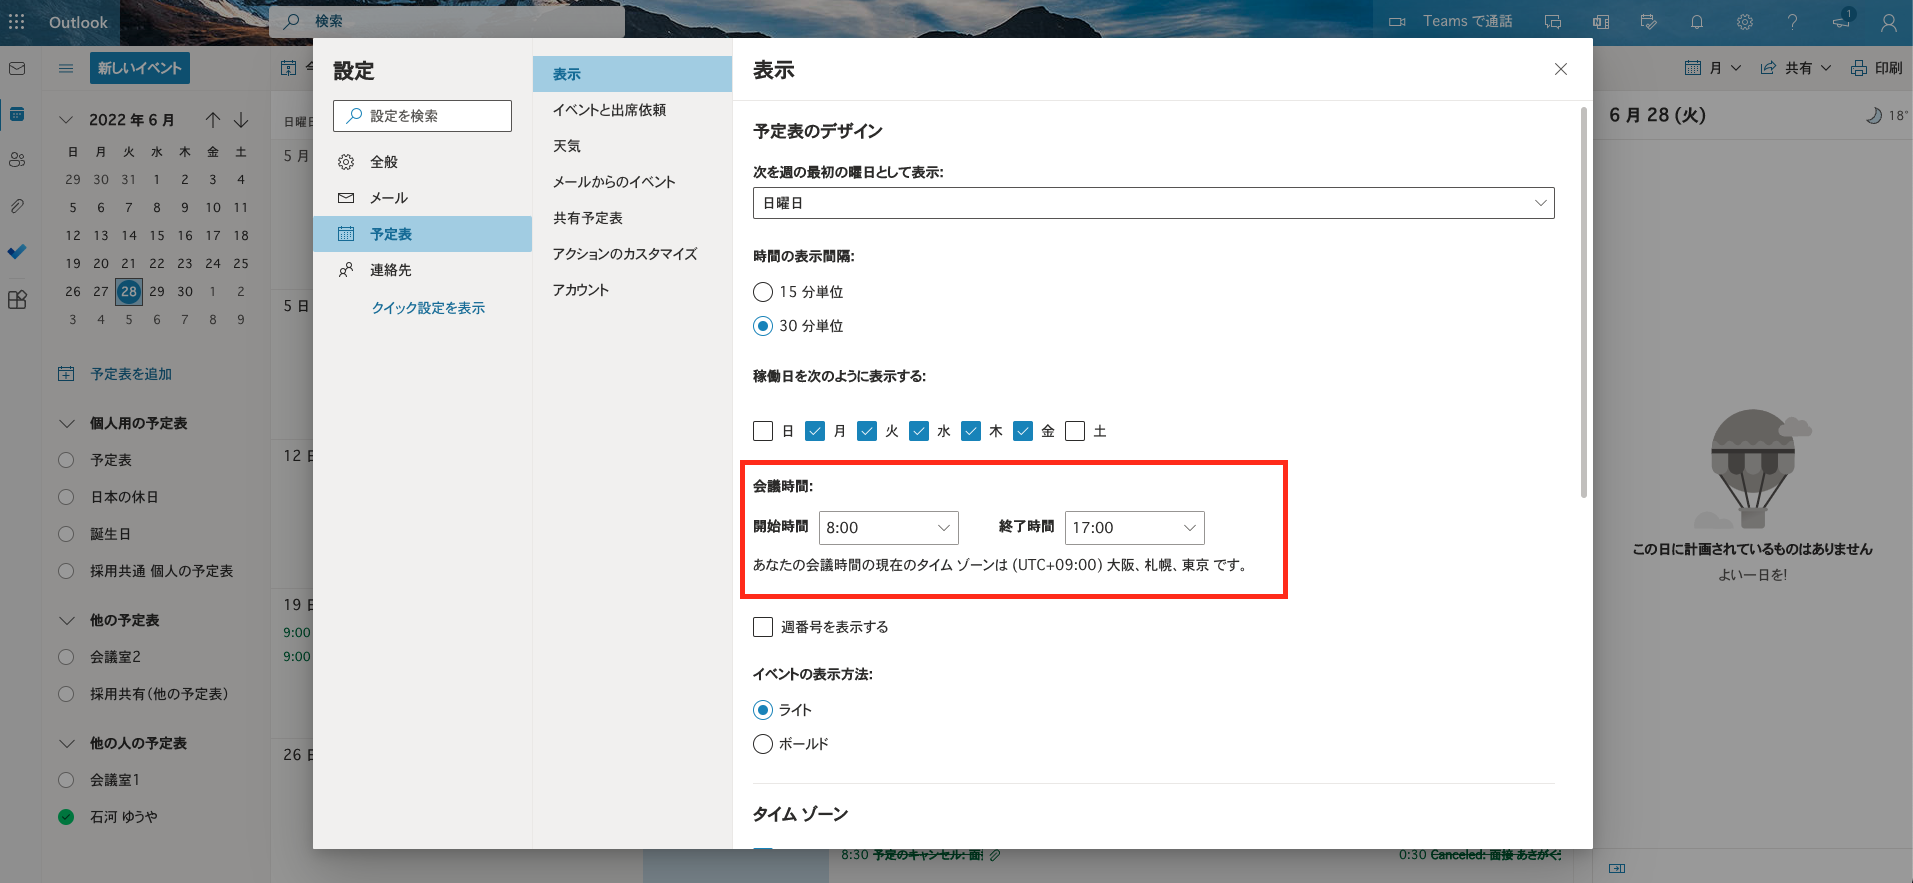Open Events and invitations settings
1913x883 pixels.
632,110
